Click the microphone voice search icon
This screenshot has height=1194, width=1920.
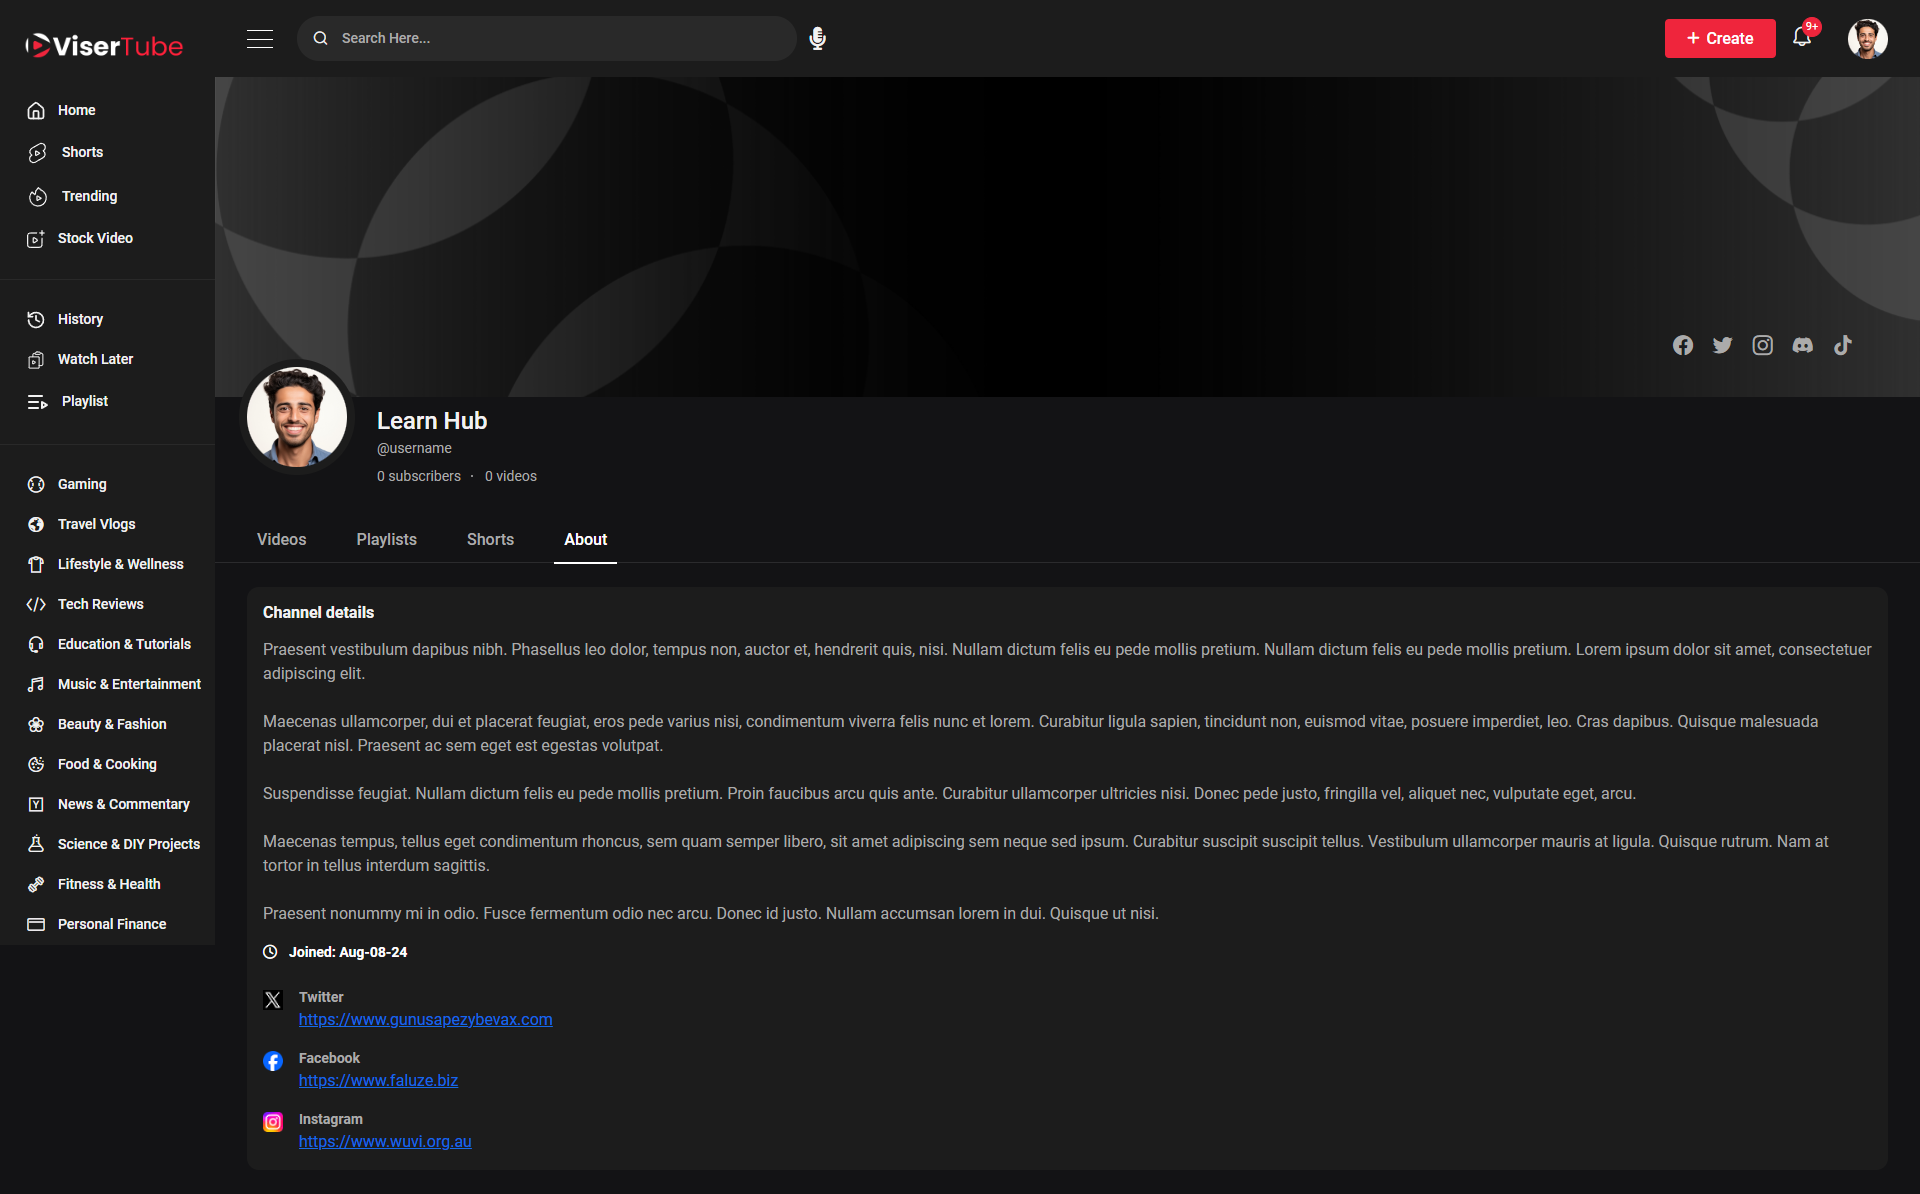(x=817, y=38)
